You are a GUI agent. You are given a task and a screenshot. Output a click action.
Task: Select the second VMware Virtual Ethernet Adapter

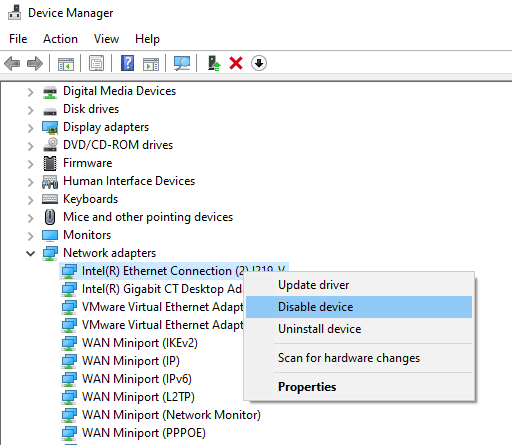pyautogui.click(x=163, y=325)
